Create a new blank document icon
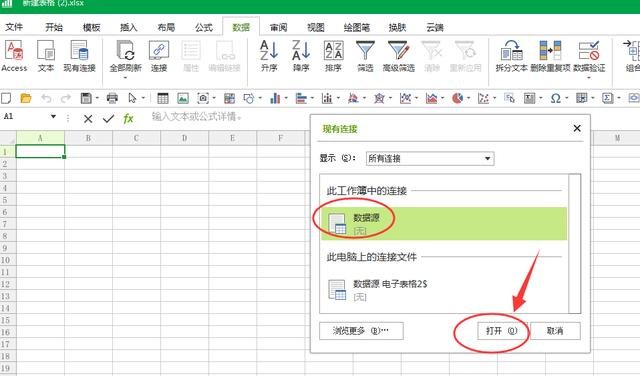 pos(6,98)
